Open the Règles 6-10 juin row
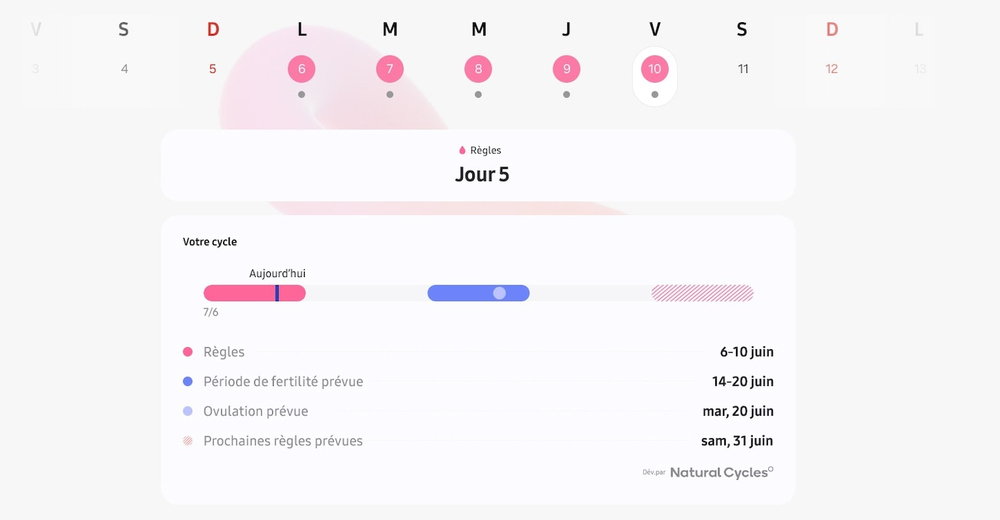 click(x=478, y=352)
